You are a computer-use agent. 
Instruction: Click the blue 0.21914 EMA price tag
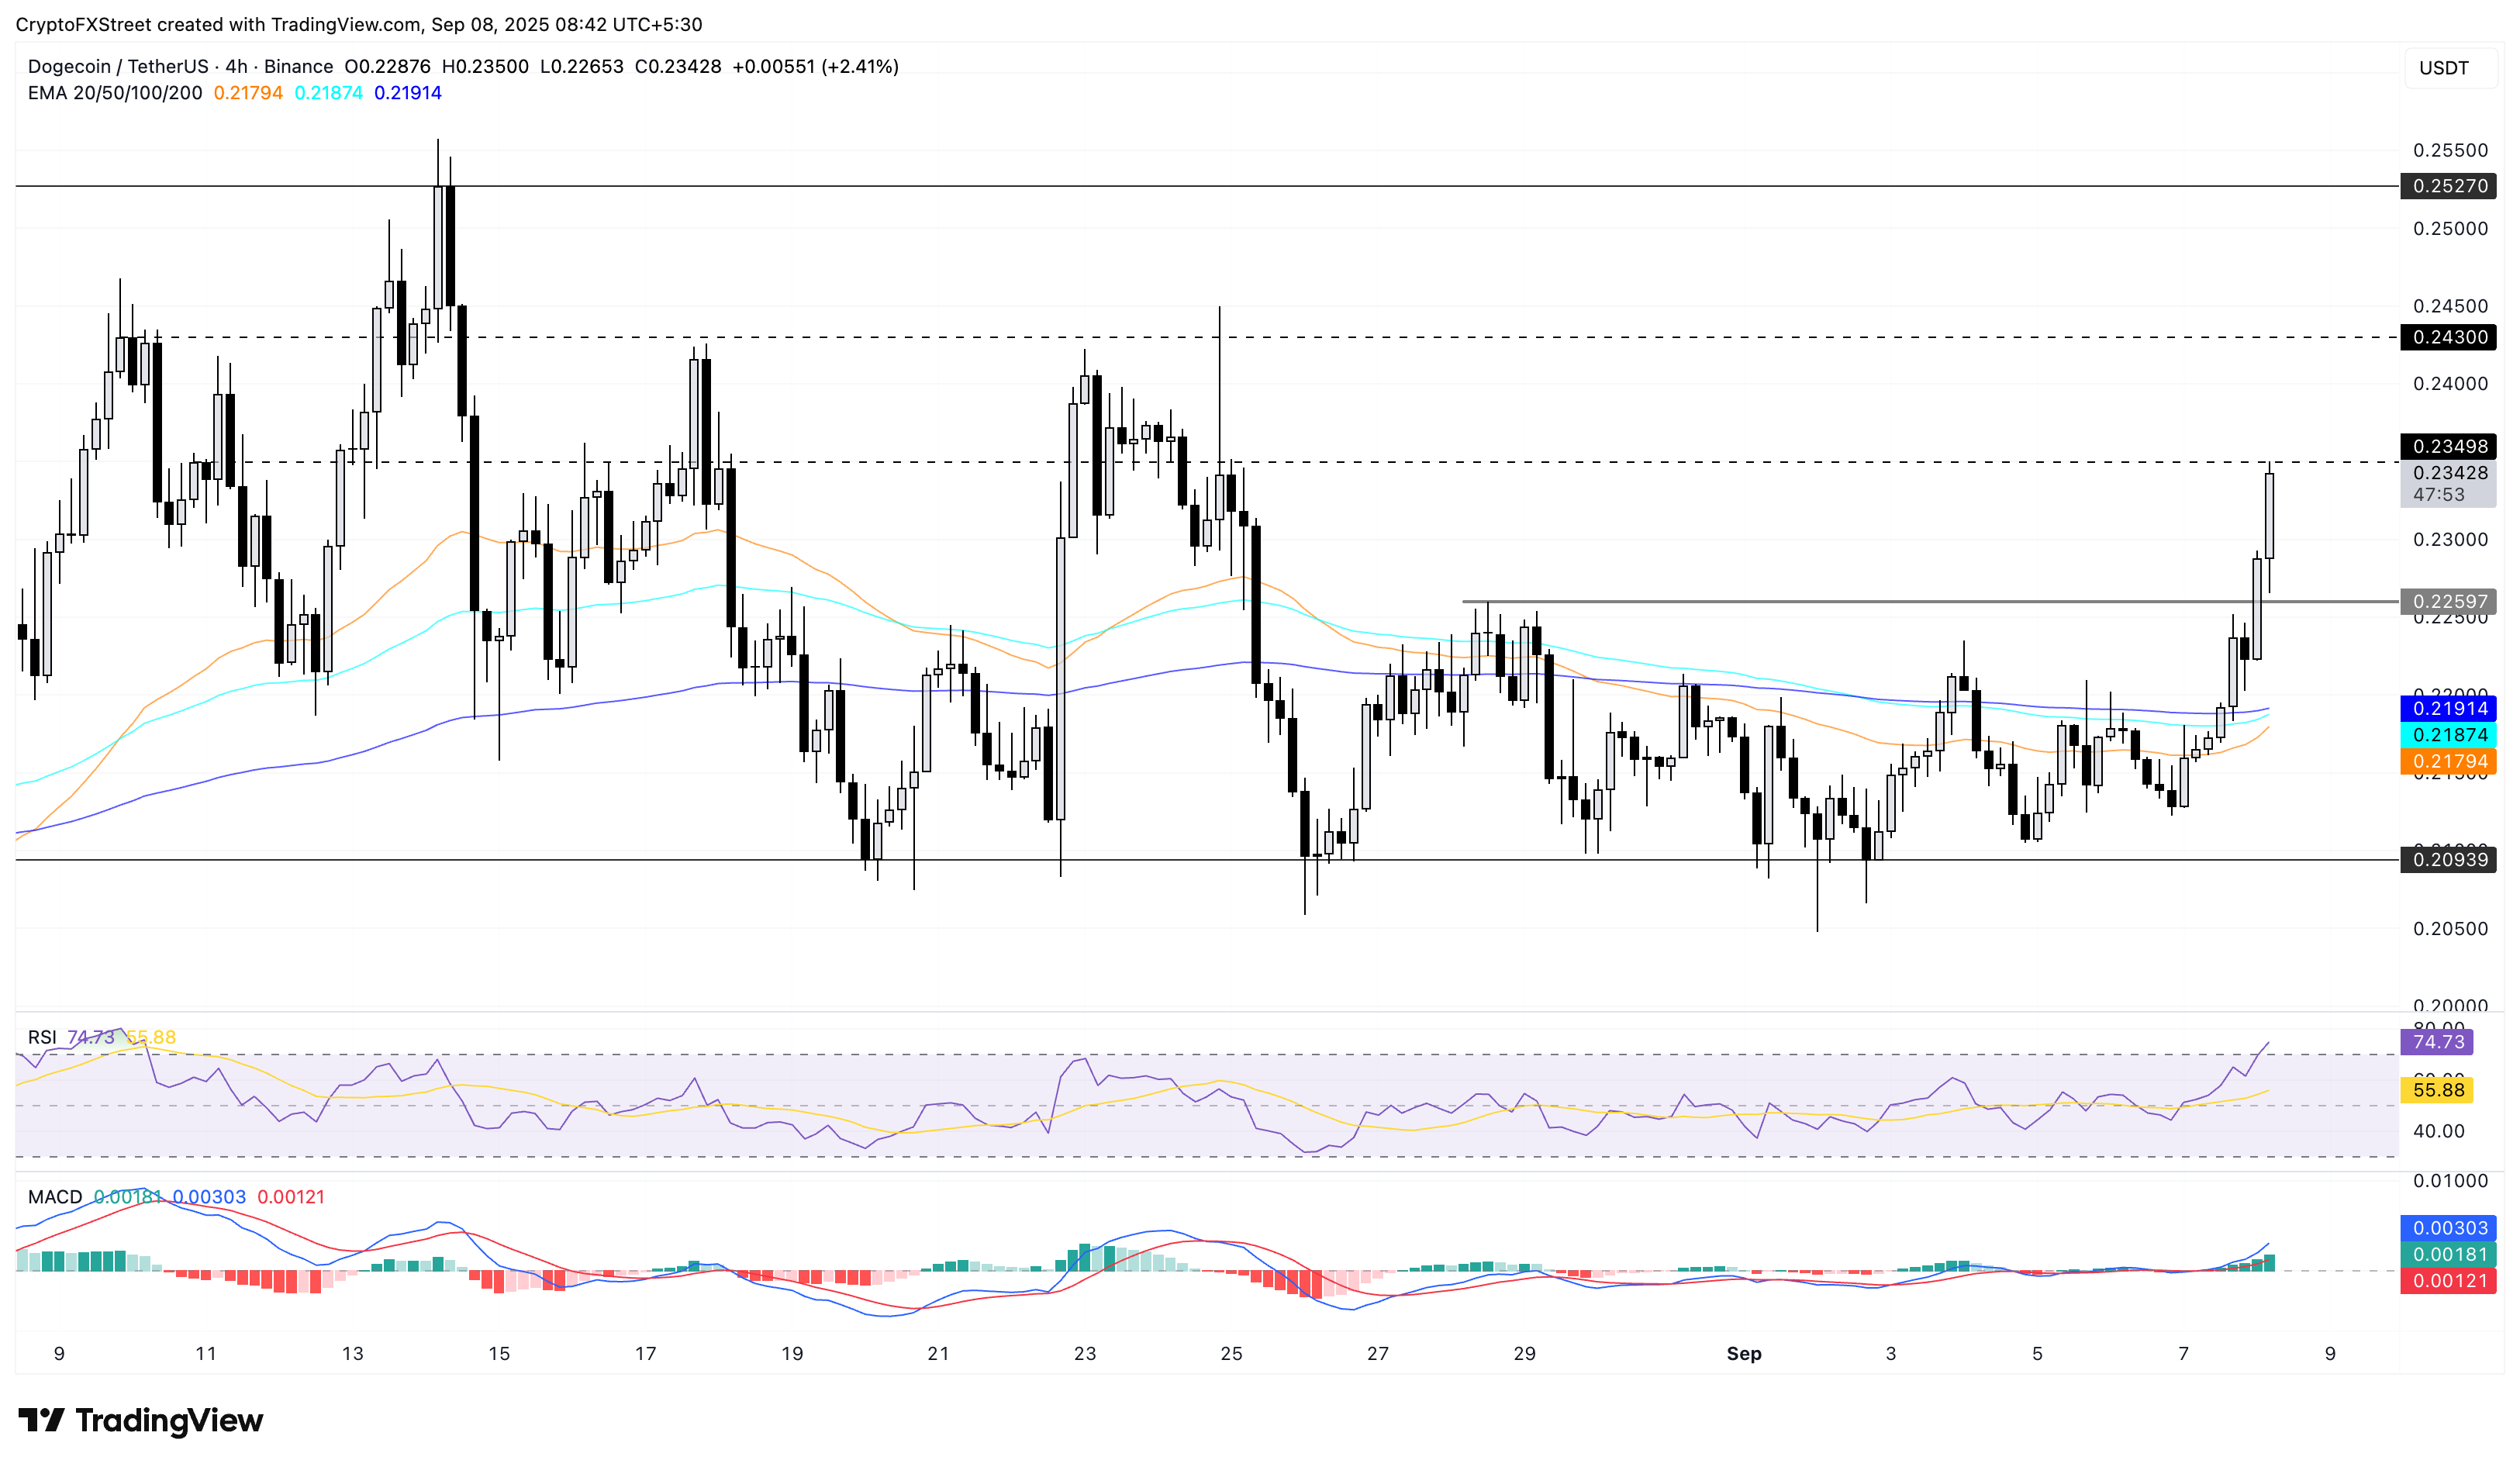(x=2449, y=708)
